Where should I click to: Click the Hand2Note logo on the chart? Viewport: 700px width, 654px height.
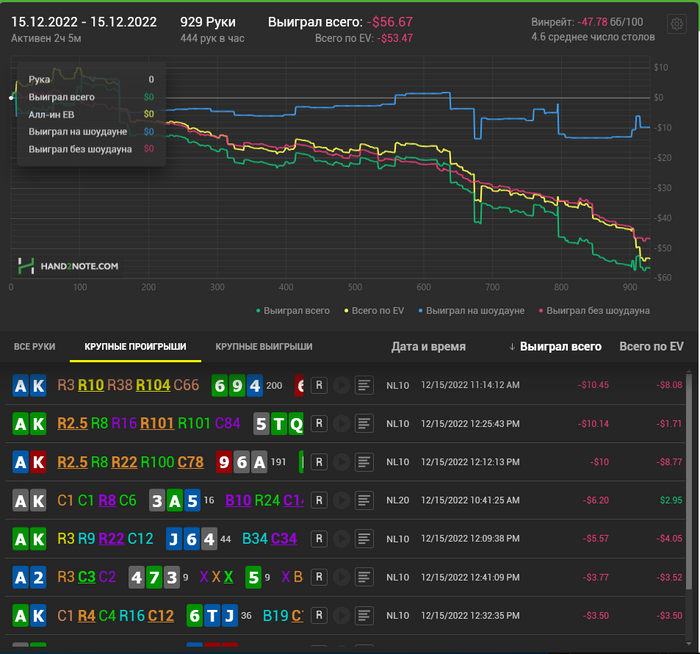(69, 266)
